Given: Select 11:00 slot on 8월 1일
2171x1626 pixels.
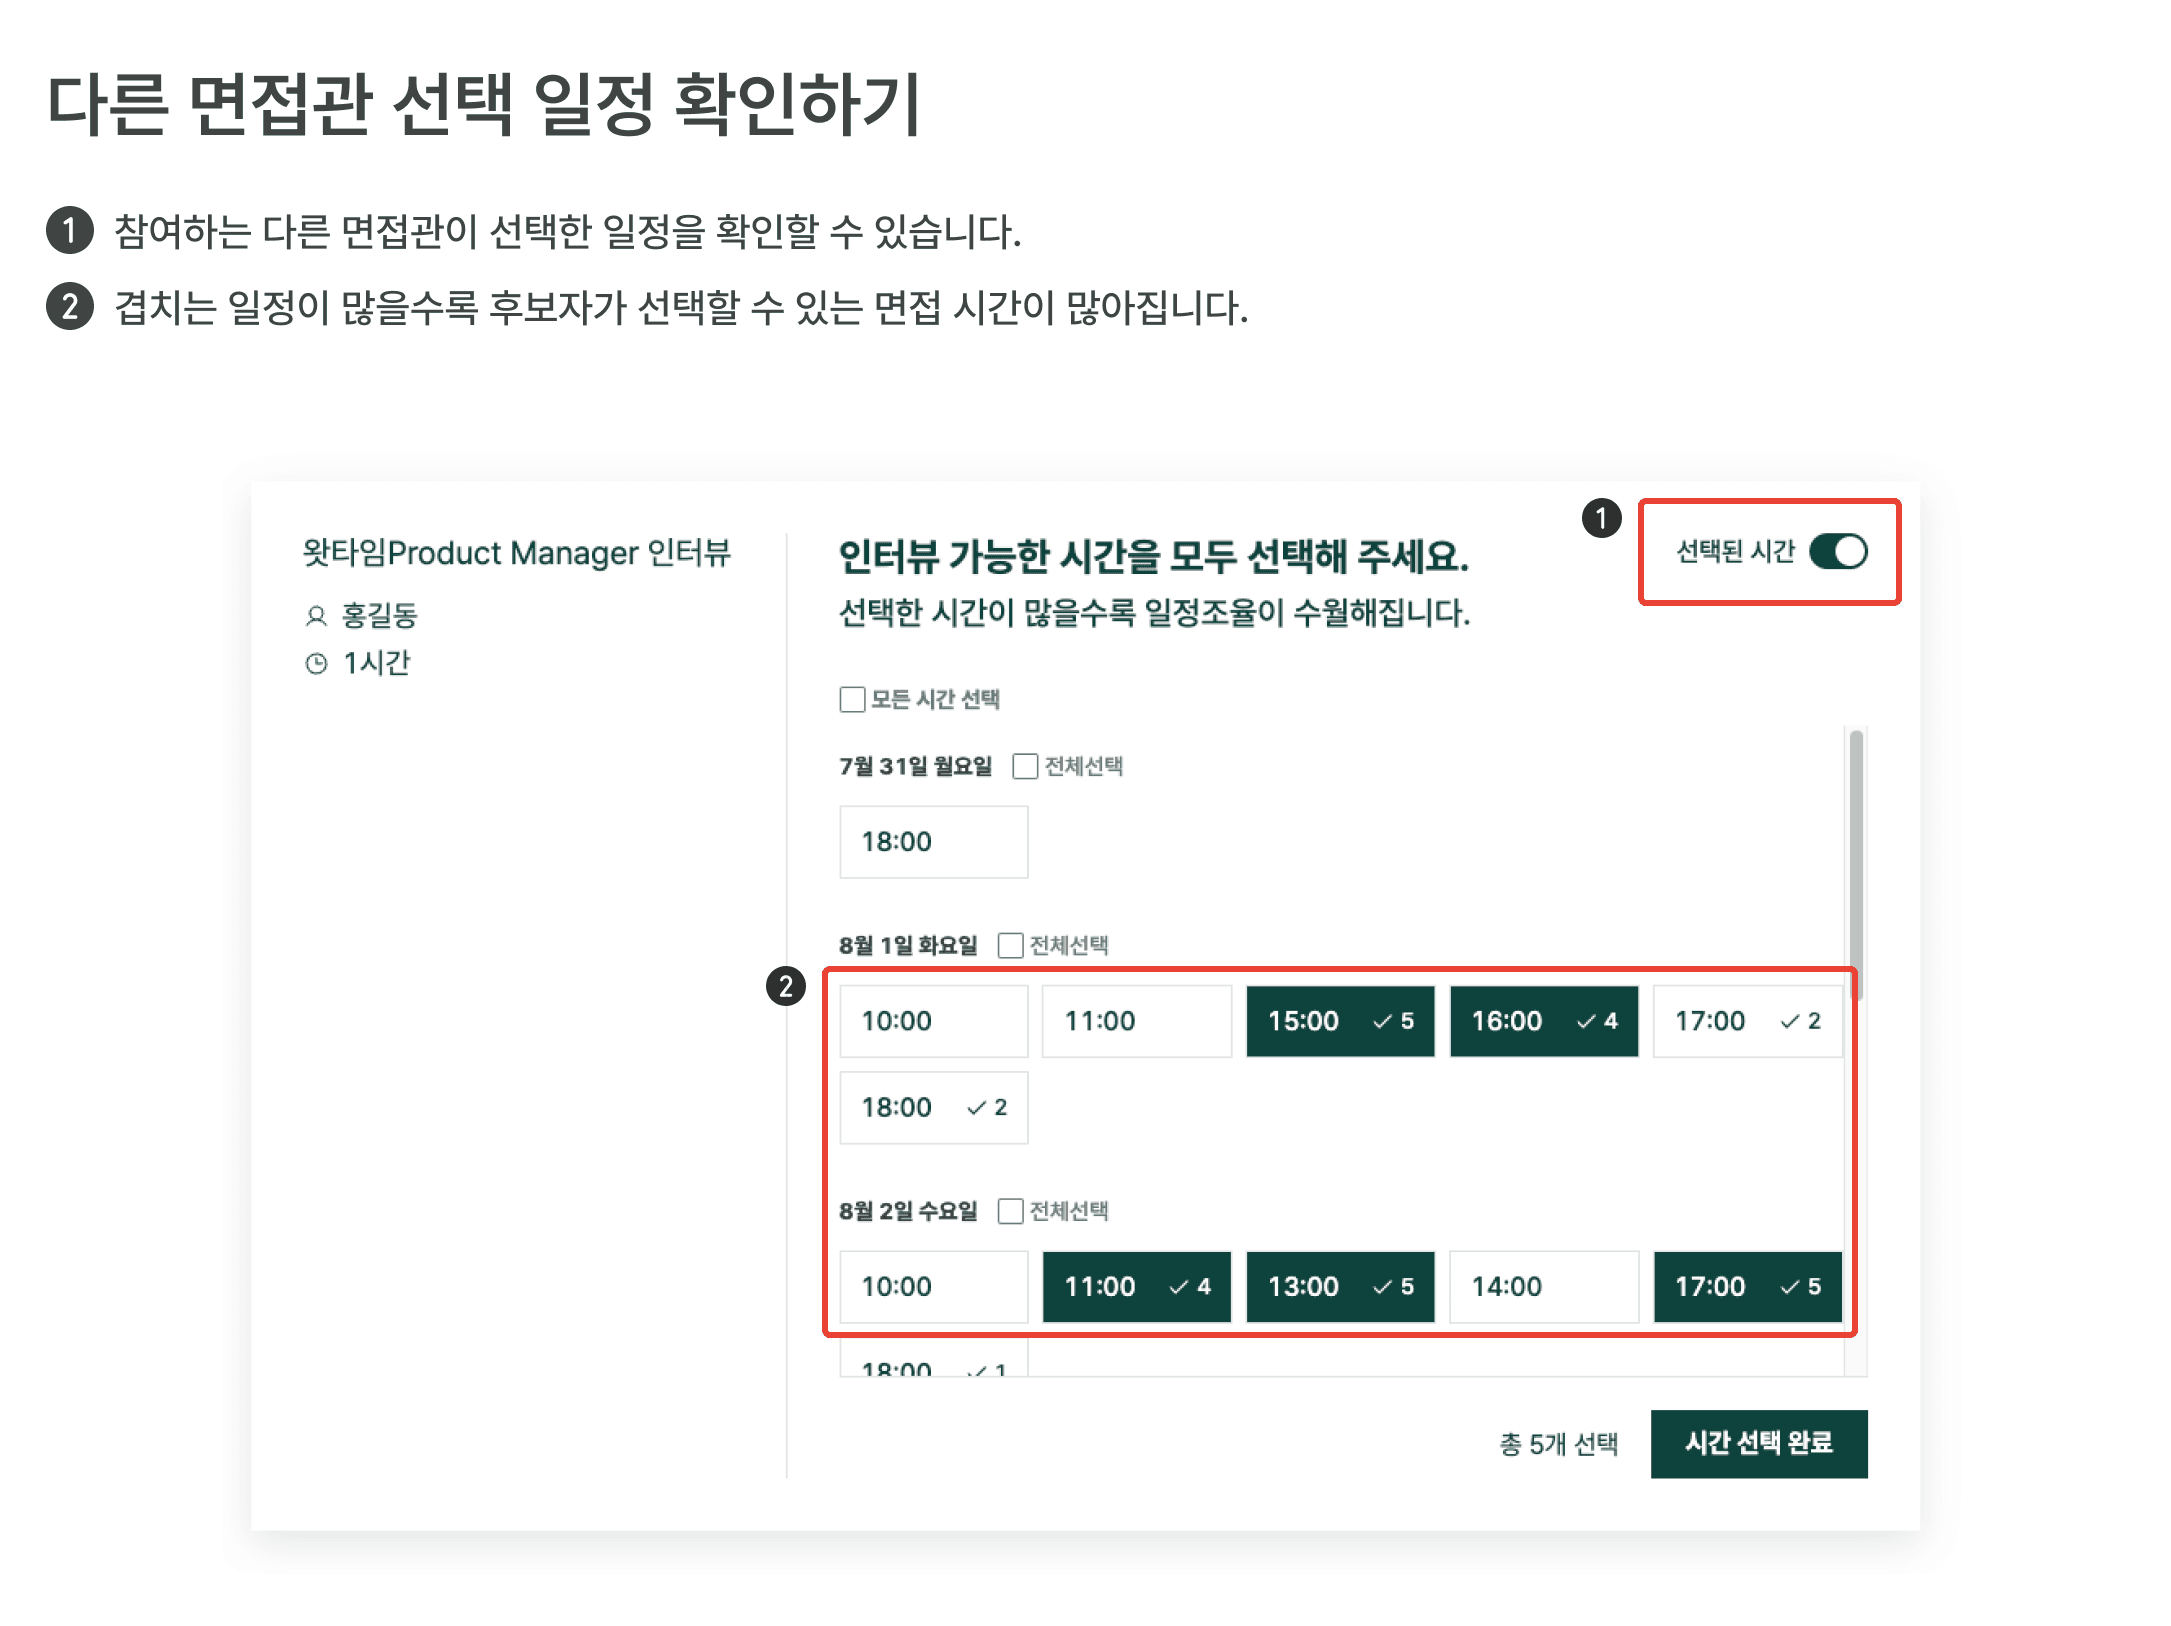Looking at the screenshot, I should coord(1136,1021).
